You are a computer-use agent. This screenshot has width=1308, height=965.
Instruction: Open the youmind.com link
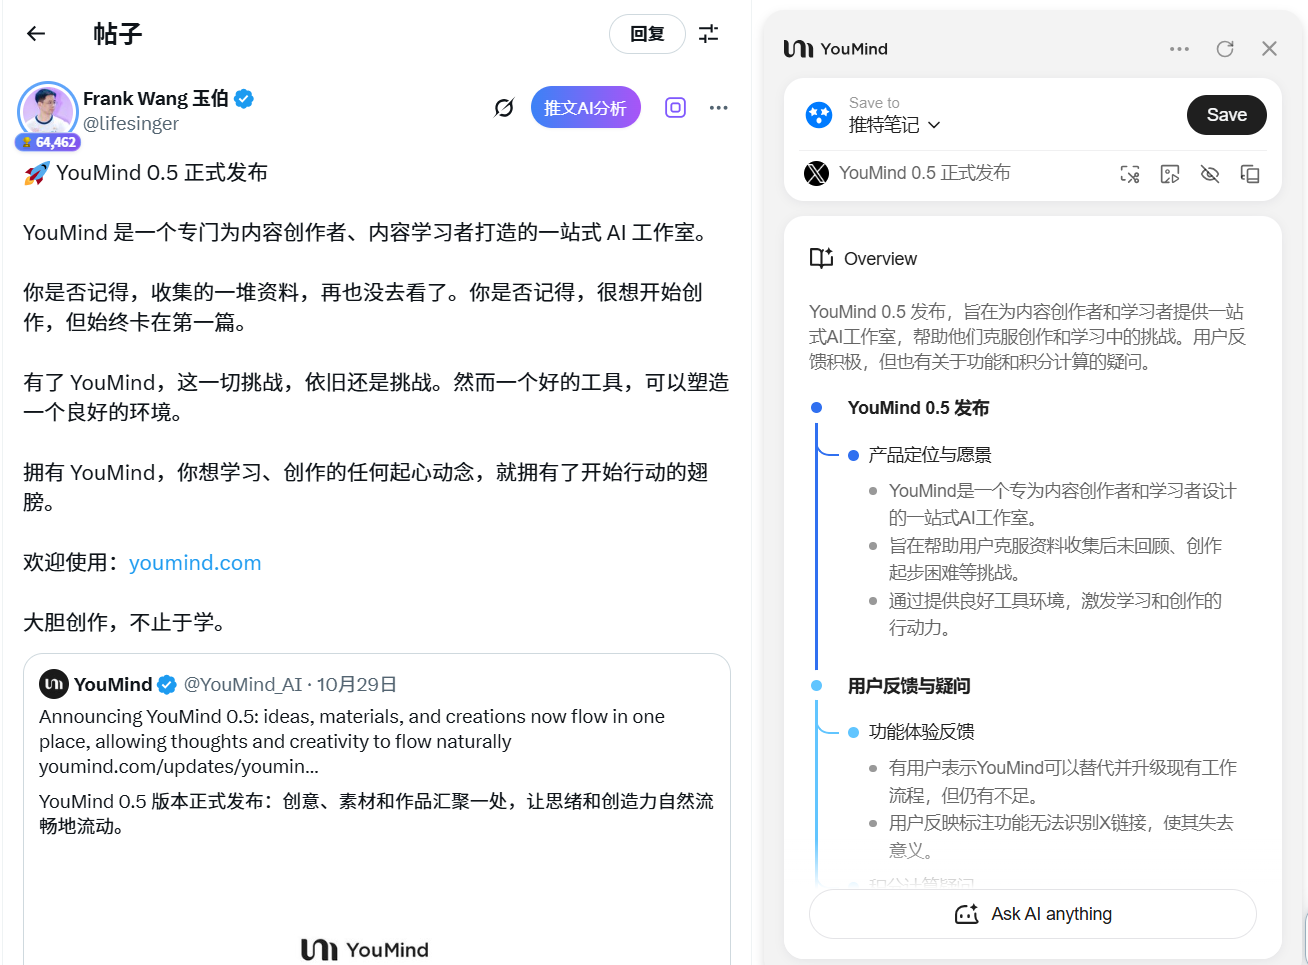pyautogui.click(x=195, y=563)
